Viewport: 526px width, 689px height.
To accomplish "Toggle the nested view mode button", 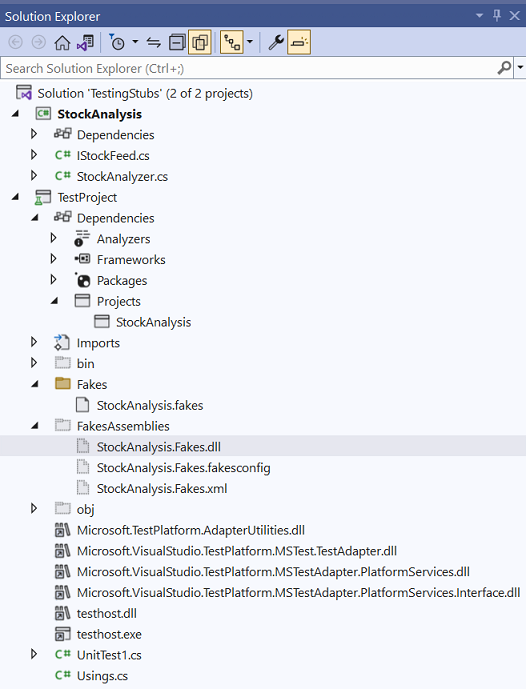I will [x=232, y=42].
